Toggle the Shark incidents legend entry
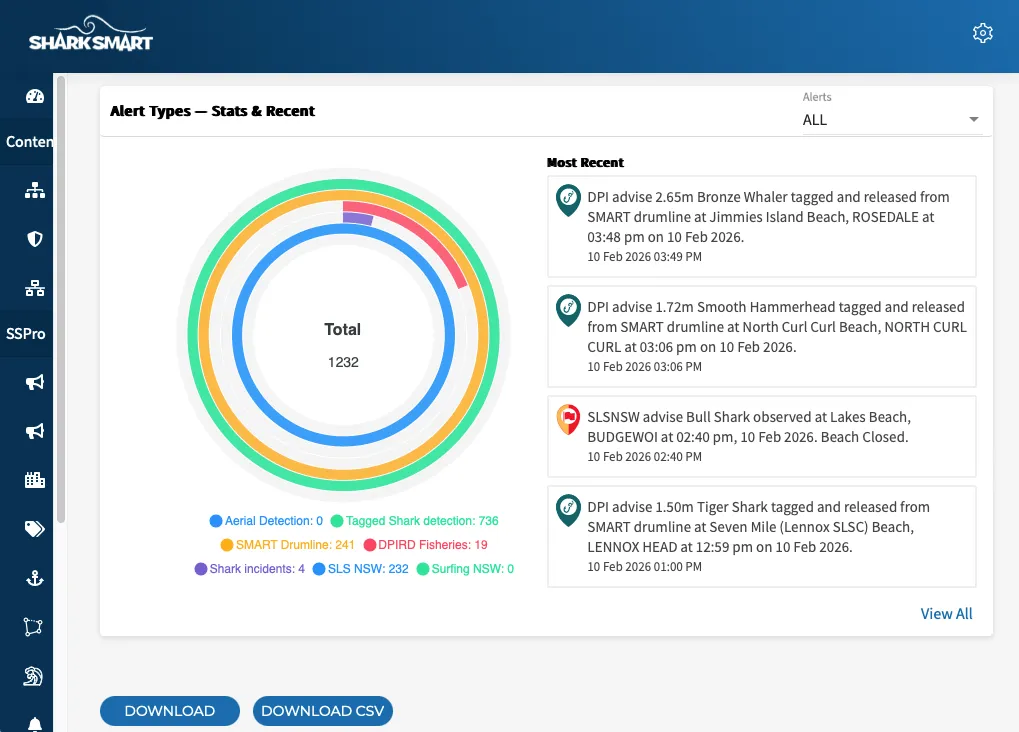Image resolution: width=1019 pixels, height=732 pixels. click(250, 569)
